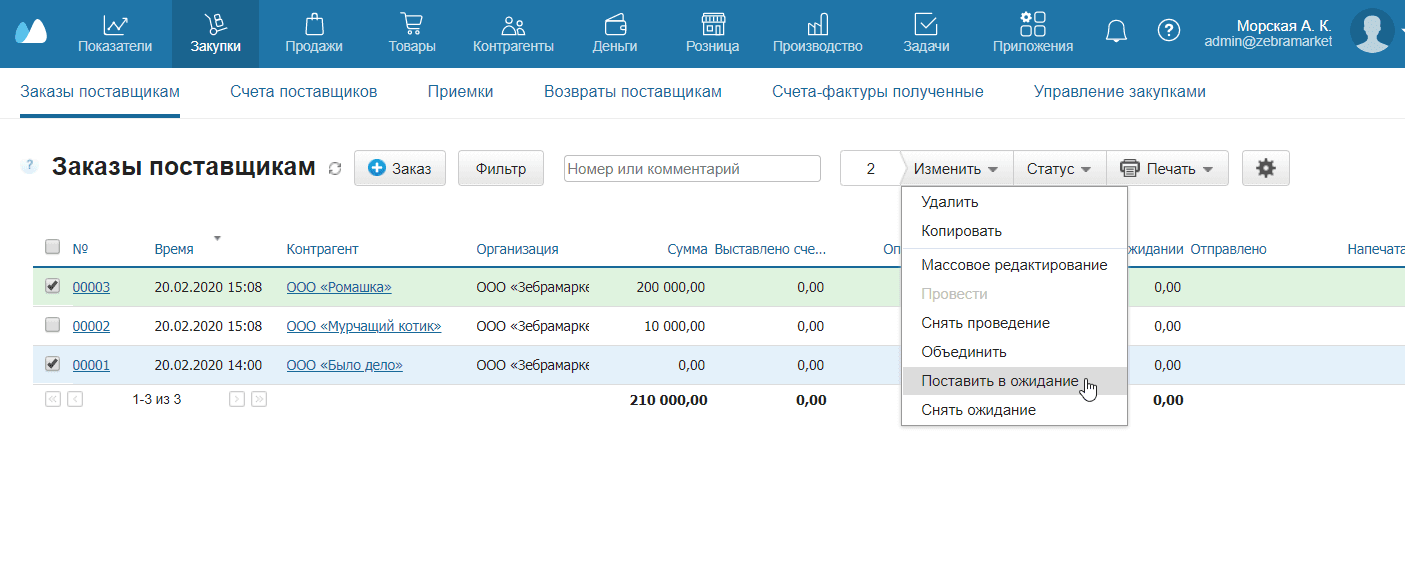Click the notifications bell icon
The width and height of the screenshot is (1405, 570).
(x=1116, y=31)
